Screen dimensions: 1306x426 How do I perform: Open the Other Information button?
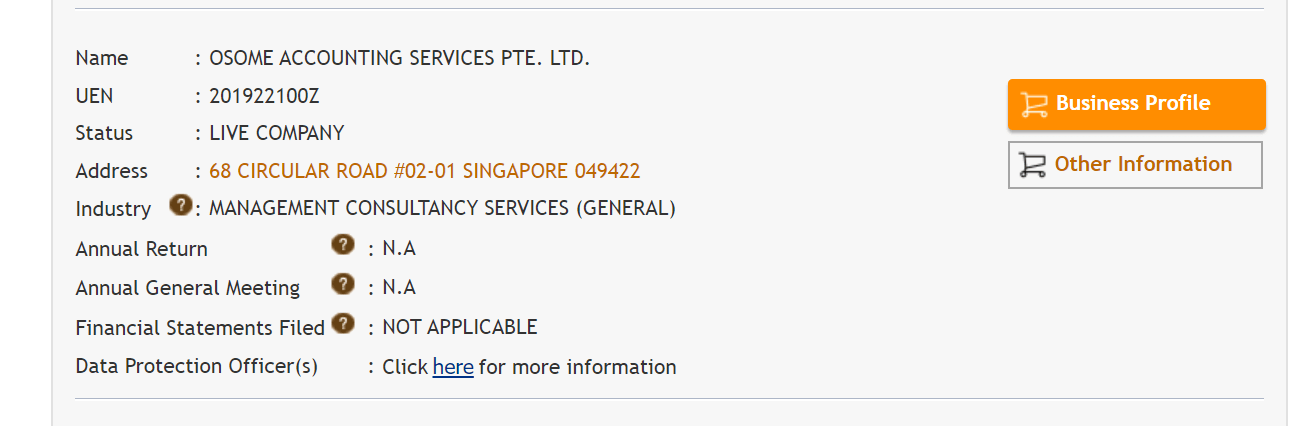[x=1136, y=165]
